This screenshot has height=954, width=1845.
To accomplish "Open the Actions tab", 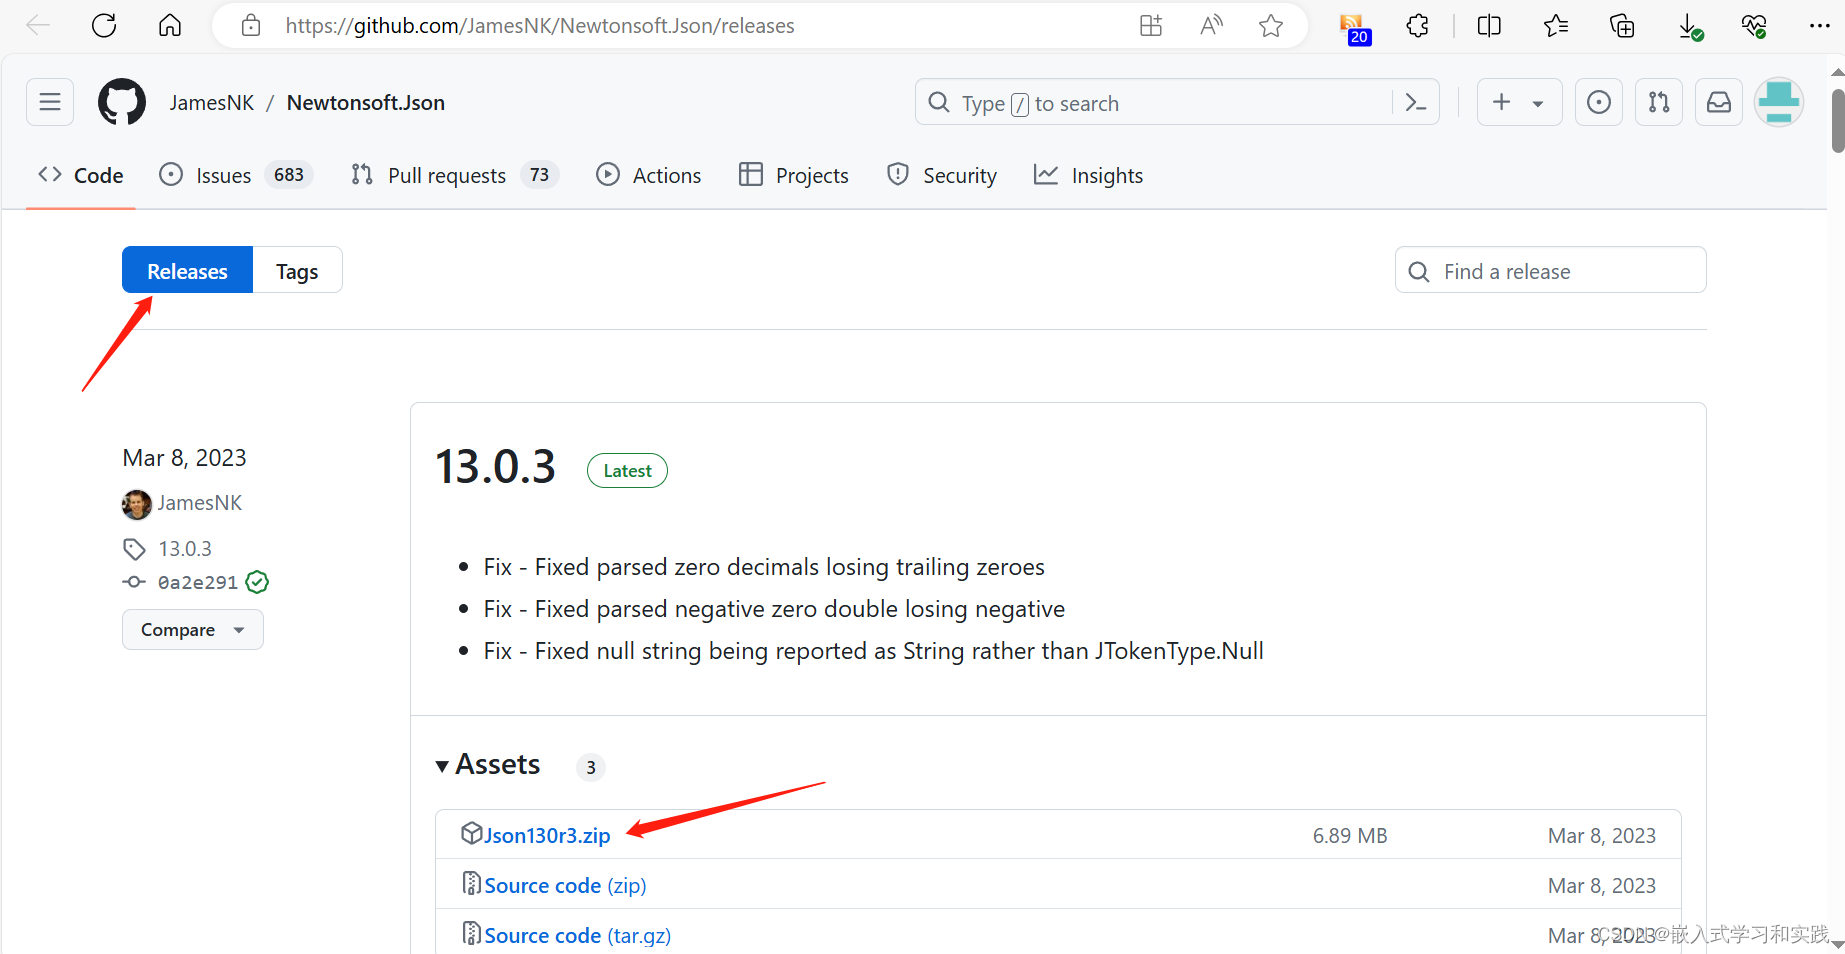I will coord(648,175).
